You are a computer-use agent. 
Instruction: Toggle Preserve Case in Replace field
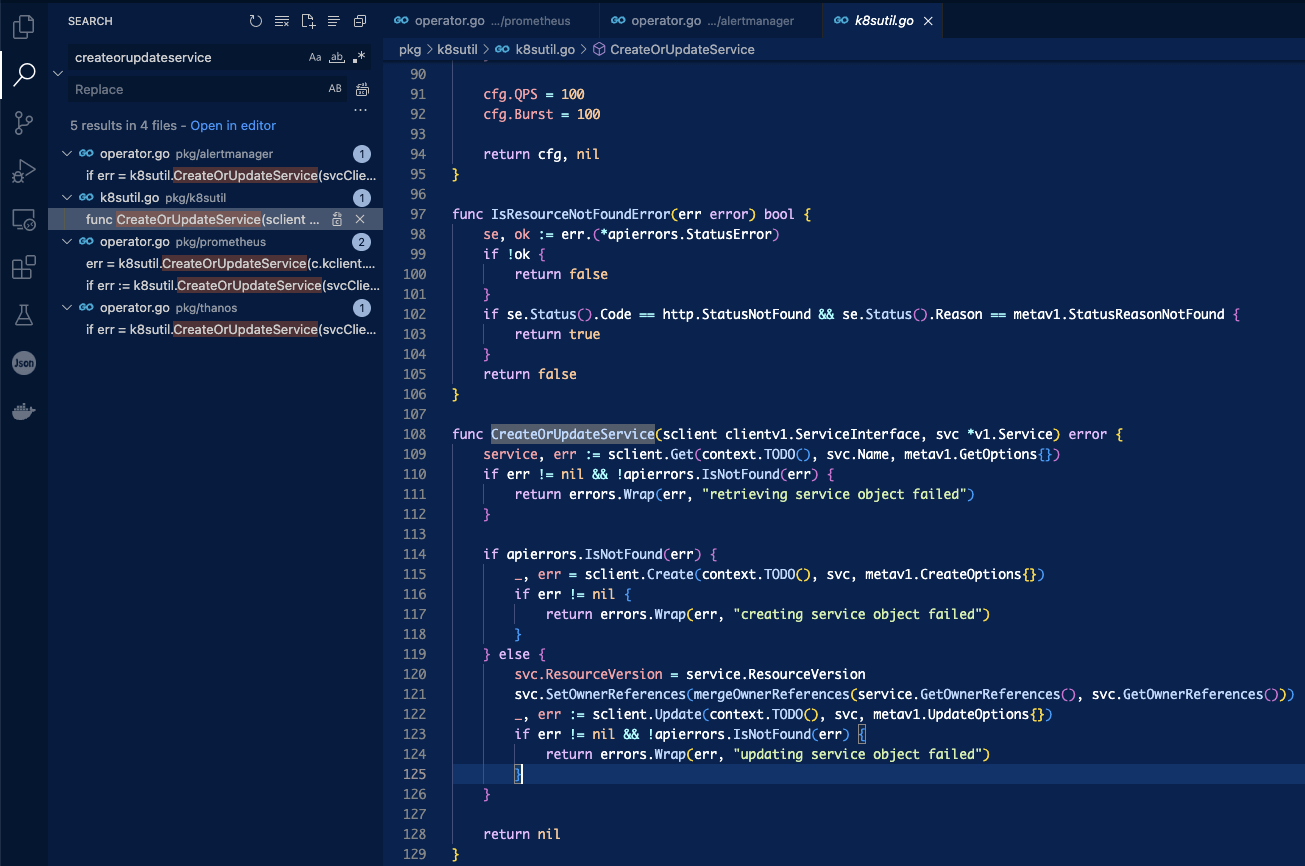click(x=335, y=89)
